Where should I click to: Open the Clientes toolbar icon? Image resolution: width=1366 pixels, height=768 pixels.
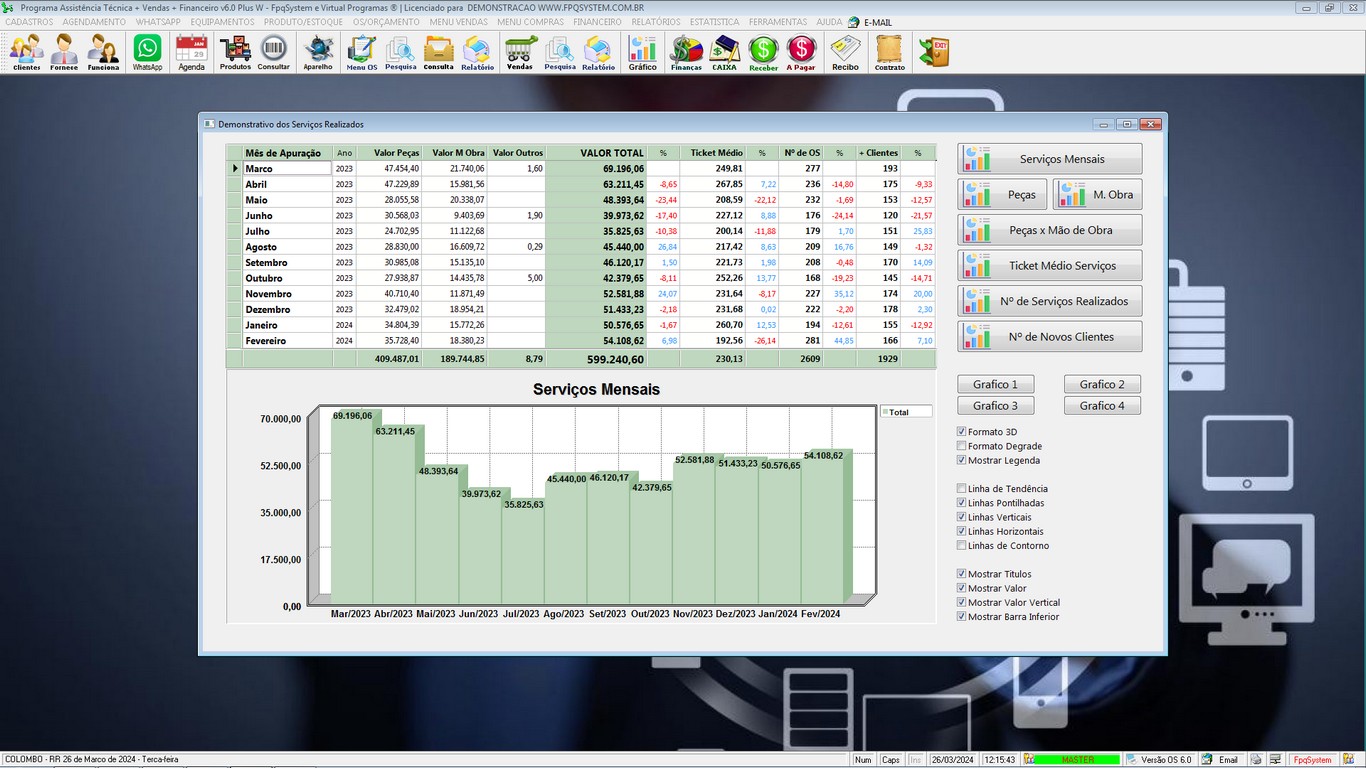26,52
